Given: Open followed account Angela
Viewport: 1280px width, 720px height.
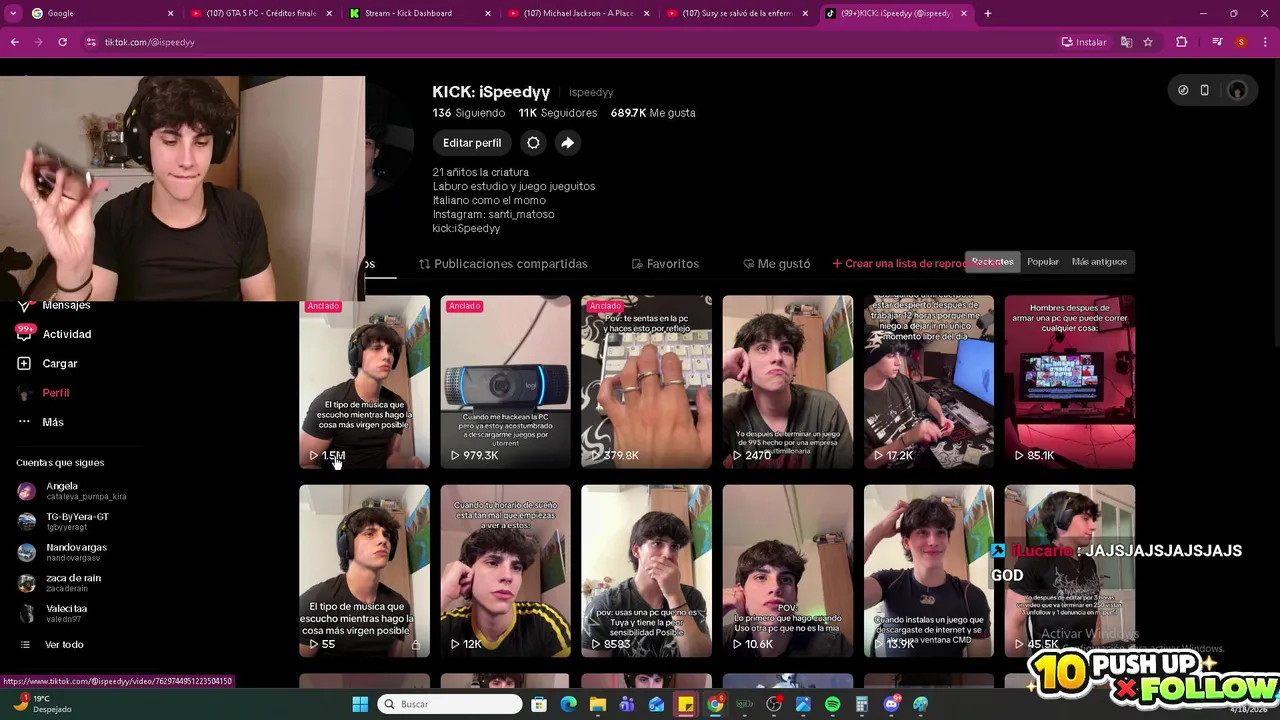Looking at the screenshot, I should (x=72, y=491).
